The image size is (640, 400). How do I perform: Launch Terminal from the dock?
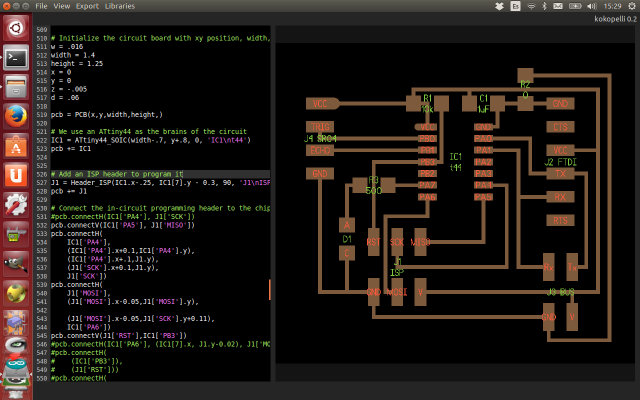[15, 58]
